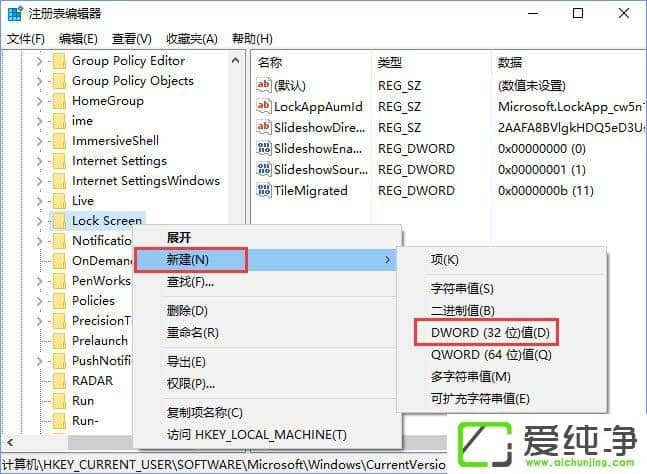Choose 权限(P)... in the context menu
This screenshot has width=647, height=474.
tap(266, 384)
